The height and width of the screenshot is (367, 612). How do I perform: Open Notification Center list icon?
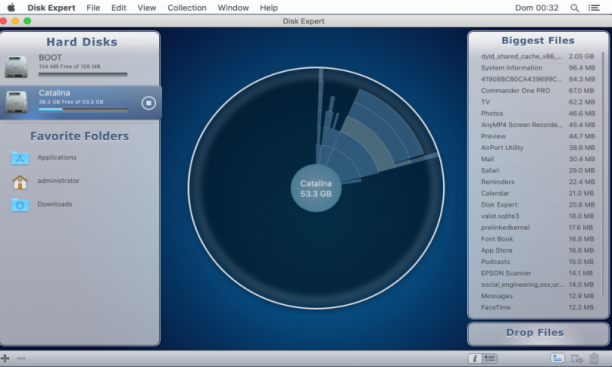click(594, 8)
